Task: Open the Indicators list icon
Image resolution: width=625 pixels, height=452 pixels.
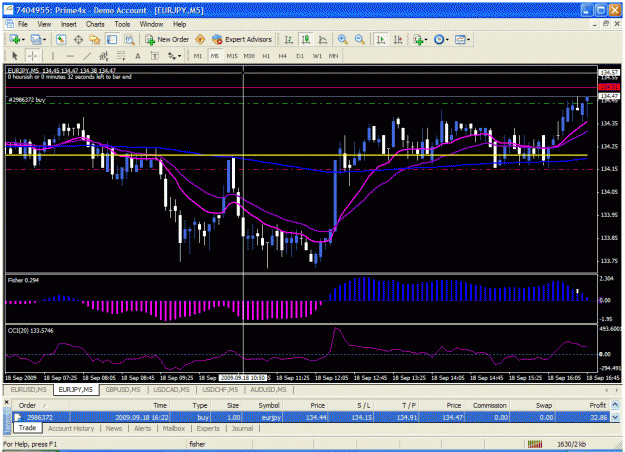Action: [x=418, y=39]
